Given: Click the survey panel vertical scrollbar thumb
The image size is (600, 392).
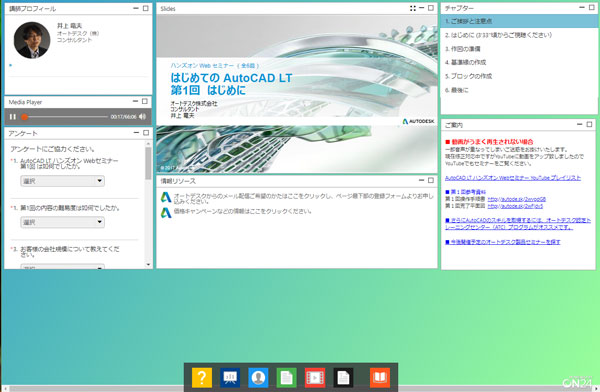Looking at the screenshot, I should [148, 163].
